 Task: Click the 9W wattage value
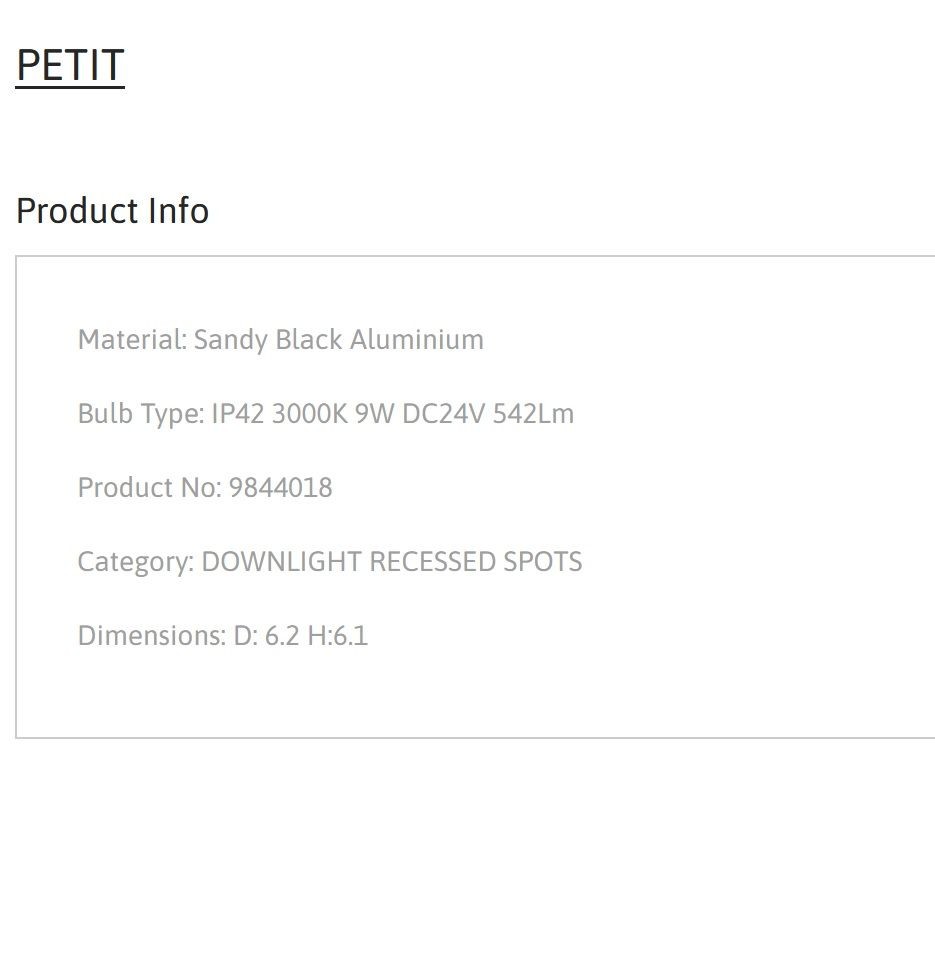click(374, 413)
